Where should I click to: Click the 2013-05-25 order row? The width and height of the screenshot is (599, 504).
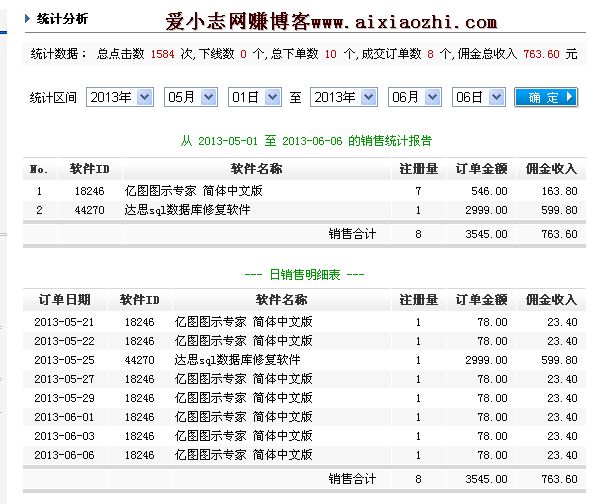[x=304, y=360]
